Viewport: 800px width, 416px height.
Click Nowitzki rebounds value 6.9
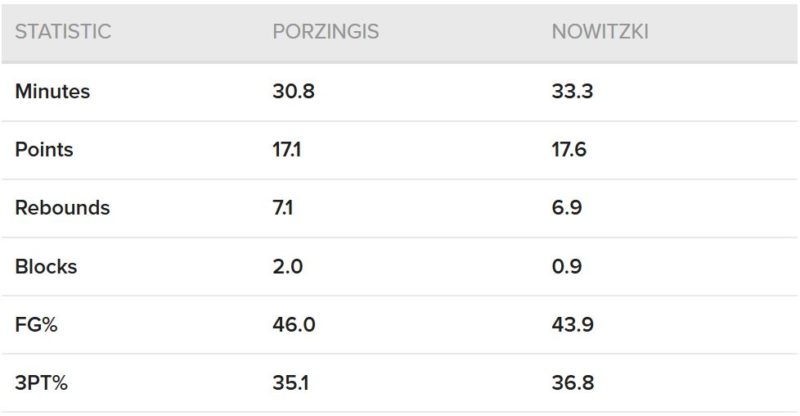[566, 208]
